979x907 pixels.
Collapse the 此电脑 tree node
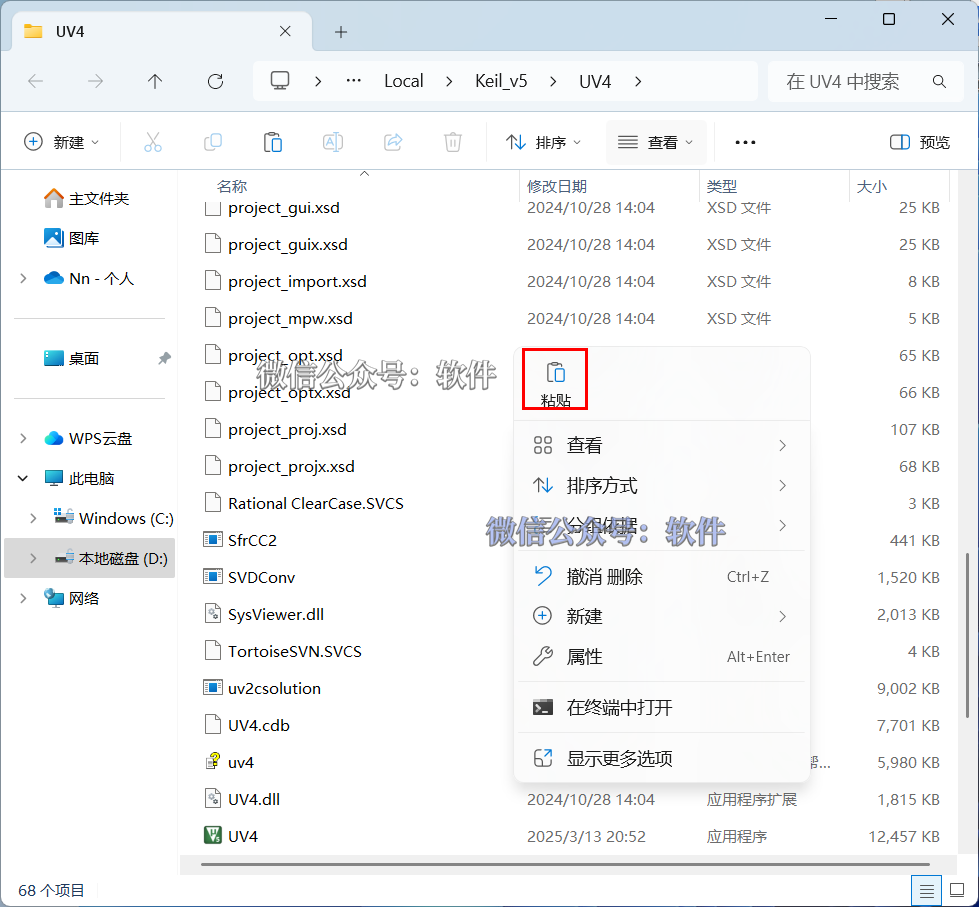point(23,478)
